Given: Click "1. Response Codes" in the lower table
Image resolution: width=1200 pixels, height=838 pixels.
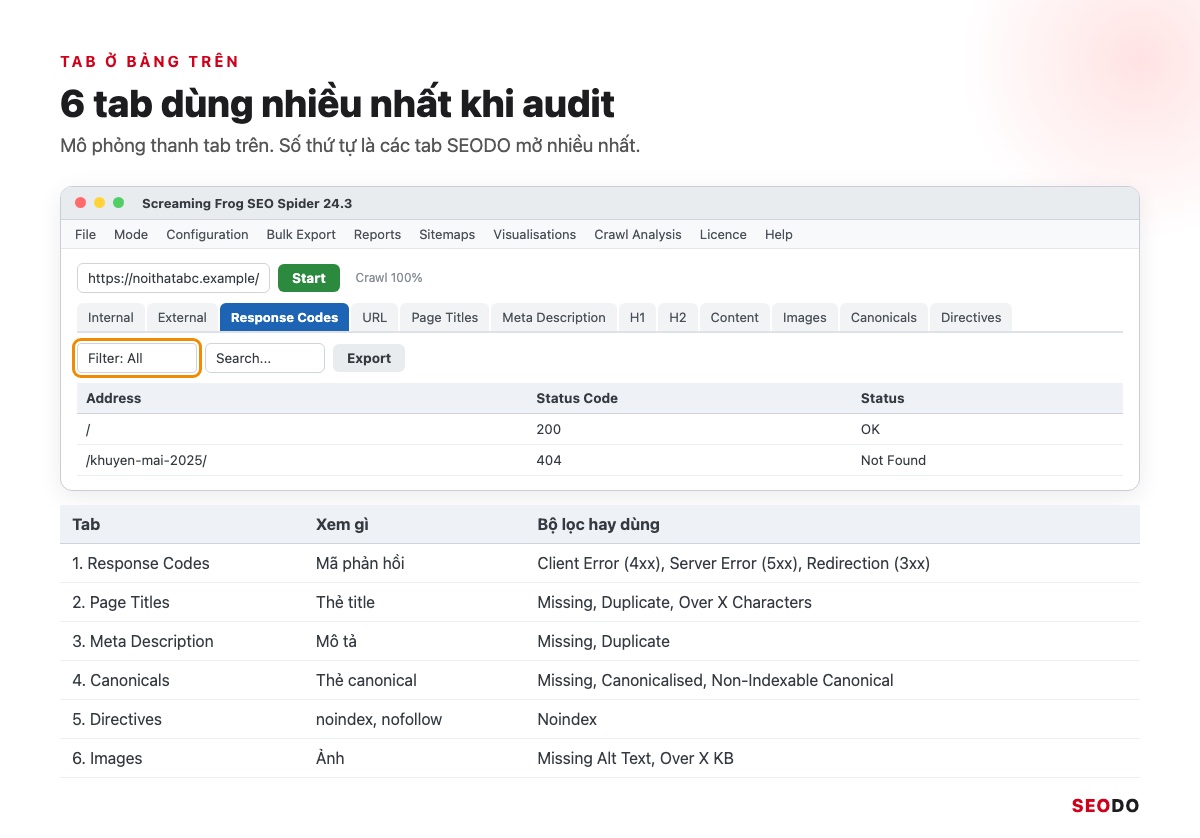Looking at the screenshot, I should coord(141,563).
